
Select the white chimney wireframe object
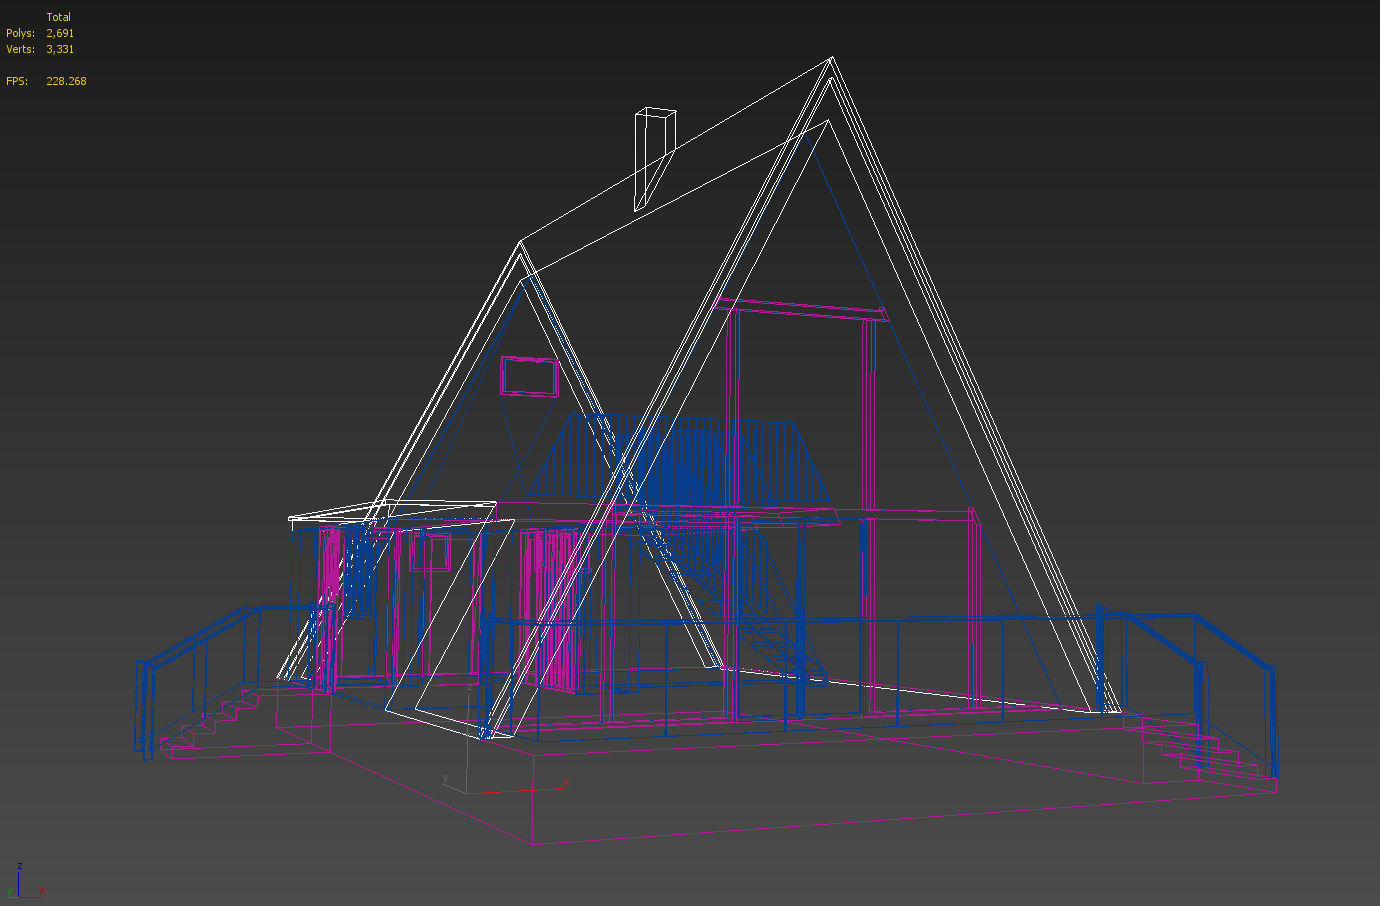[x=654, y=158]
